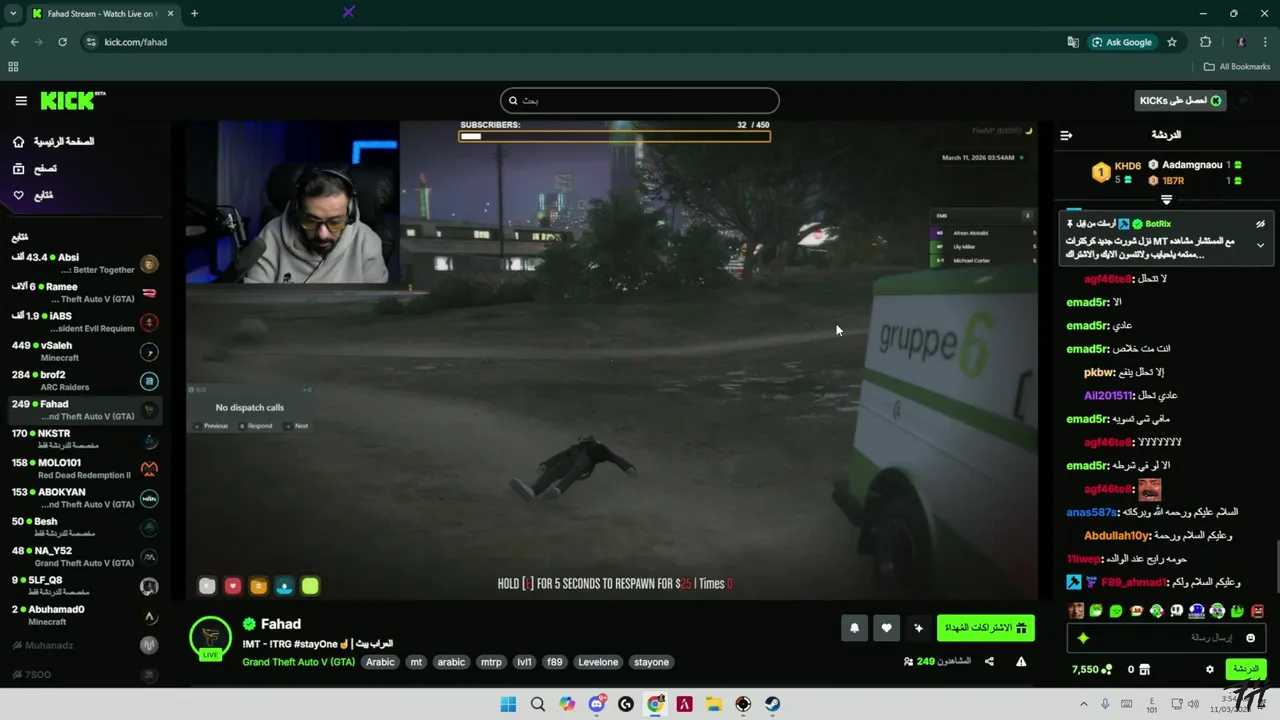Click the home icon in the sidebar
This screenshot has height=720, width=1280.
click(x=18, y=142)
